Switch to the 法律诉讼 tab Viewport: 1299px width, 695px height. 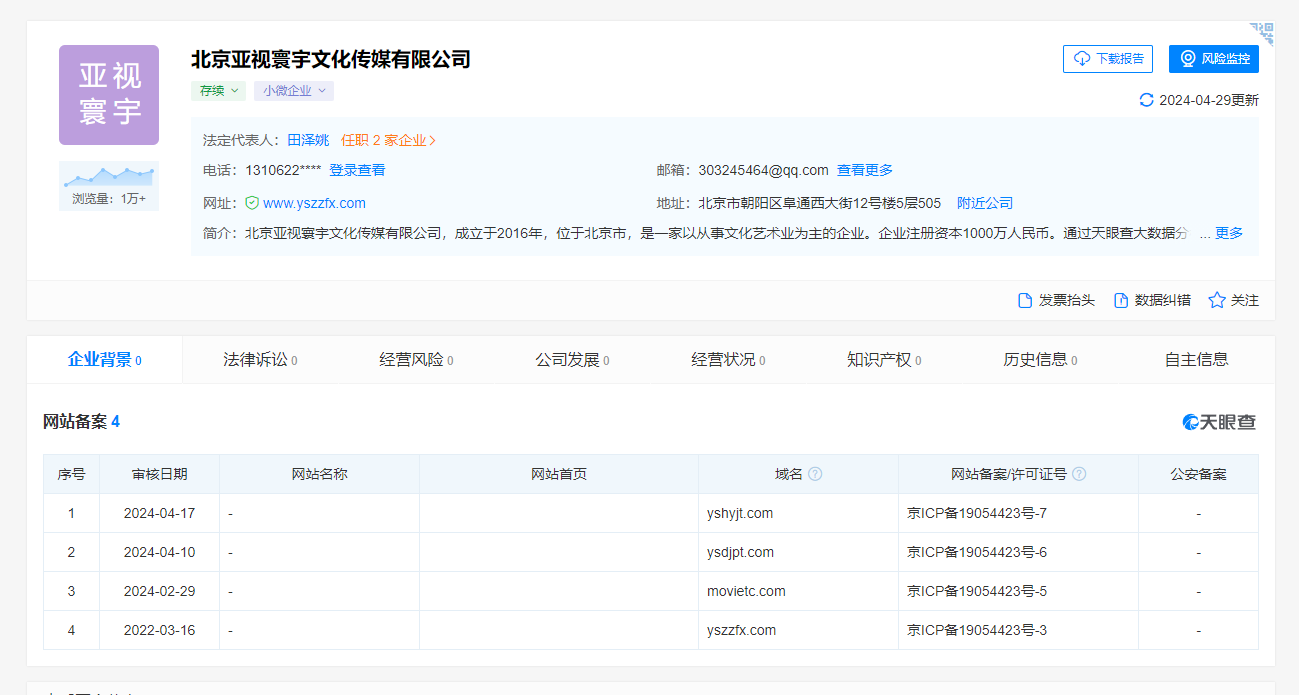(260, 360)
